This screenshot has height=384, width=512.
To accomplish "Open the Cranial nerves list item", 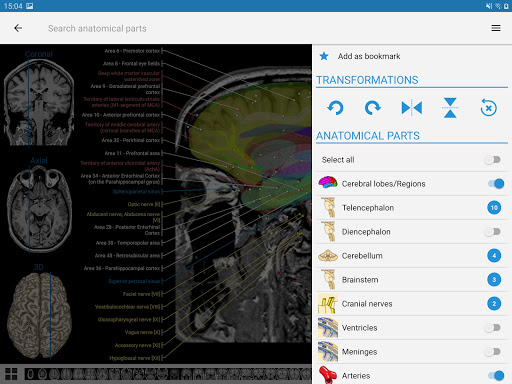I will click(412, 304).
